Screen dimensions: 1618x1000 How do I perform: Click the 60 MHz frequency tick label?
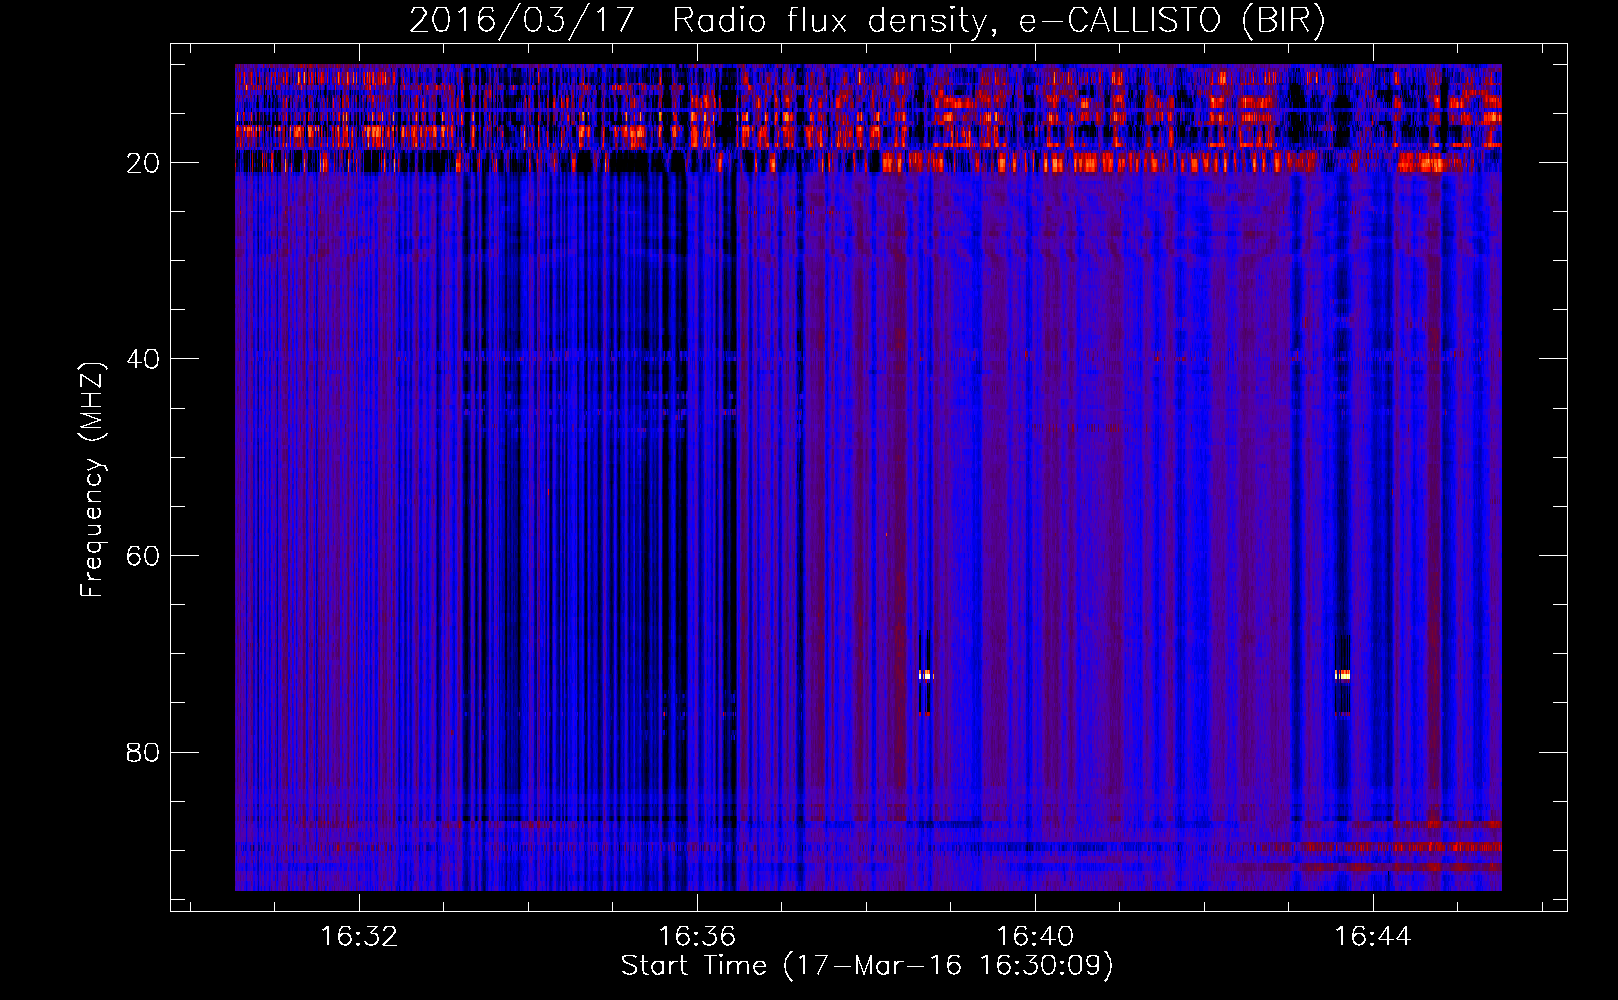point(143,556)
